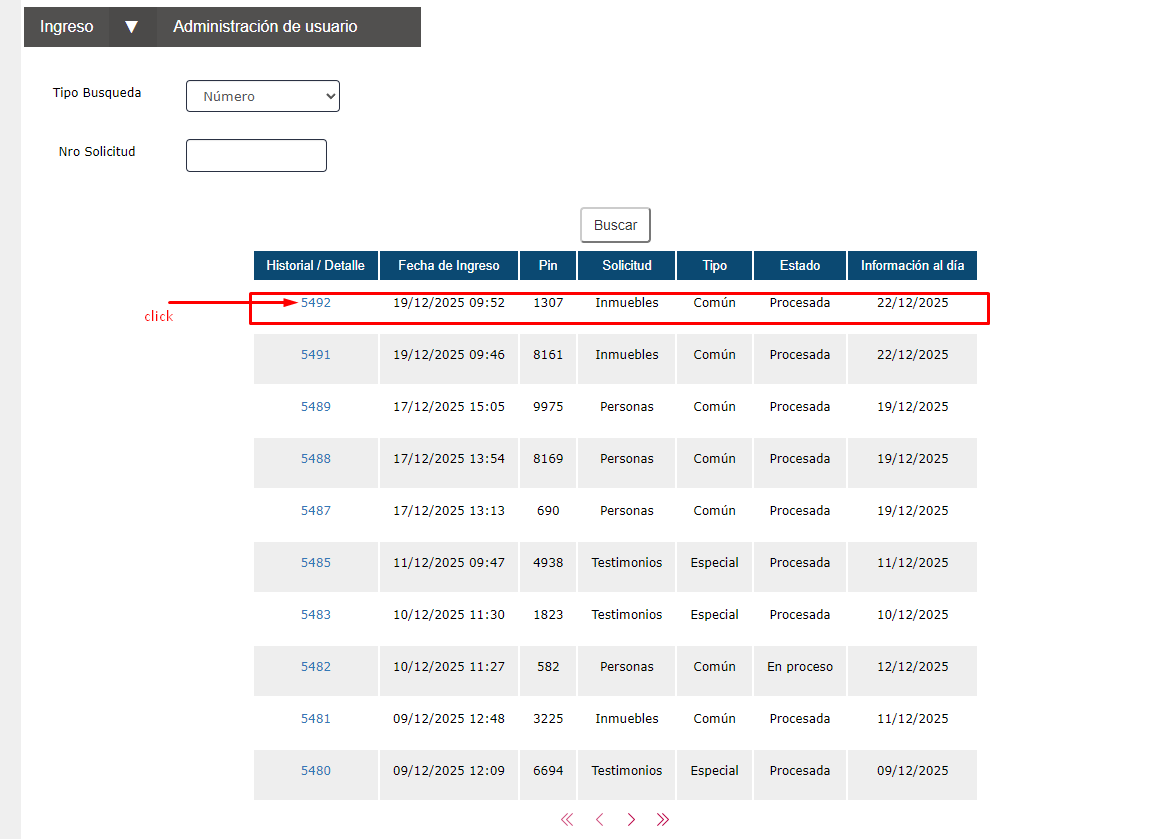
Task: Go to first page of results
Action: pos(567,820)
